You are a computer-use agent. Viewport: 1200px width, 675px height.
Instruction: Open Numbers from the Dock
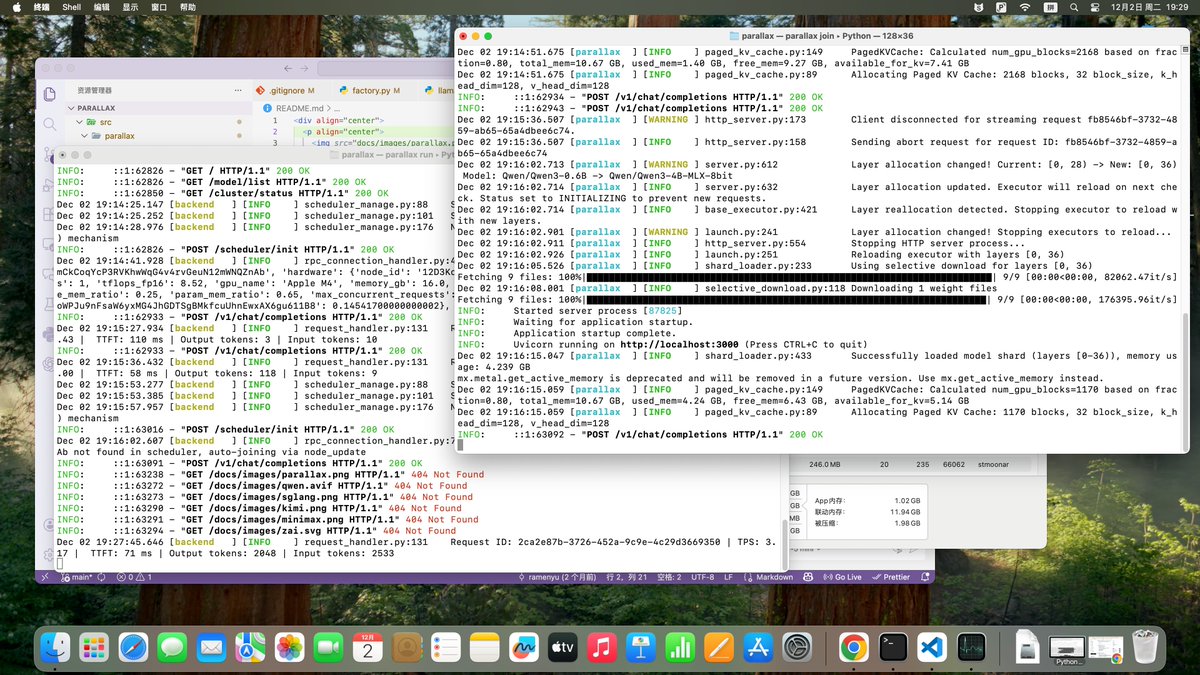tap(679, 647)
